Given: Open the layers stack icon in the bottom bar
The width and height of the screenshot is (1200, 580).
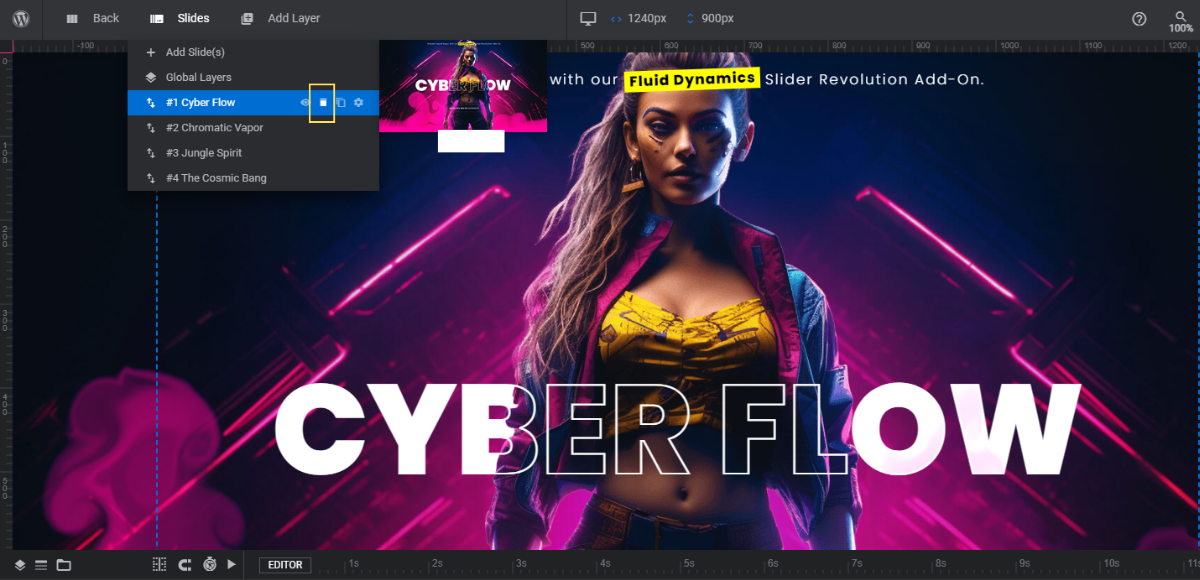Looking at the screenshot, I should (x=20, y=565).
